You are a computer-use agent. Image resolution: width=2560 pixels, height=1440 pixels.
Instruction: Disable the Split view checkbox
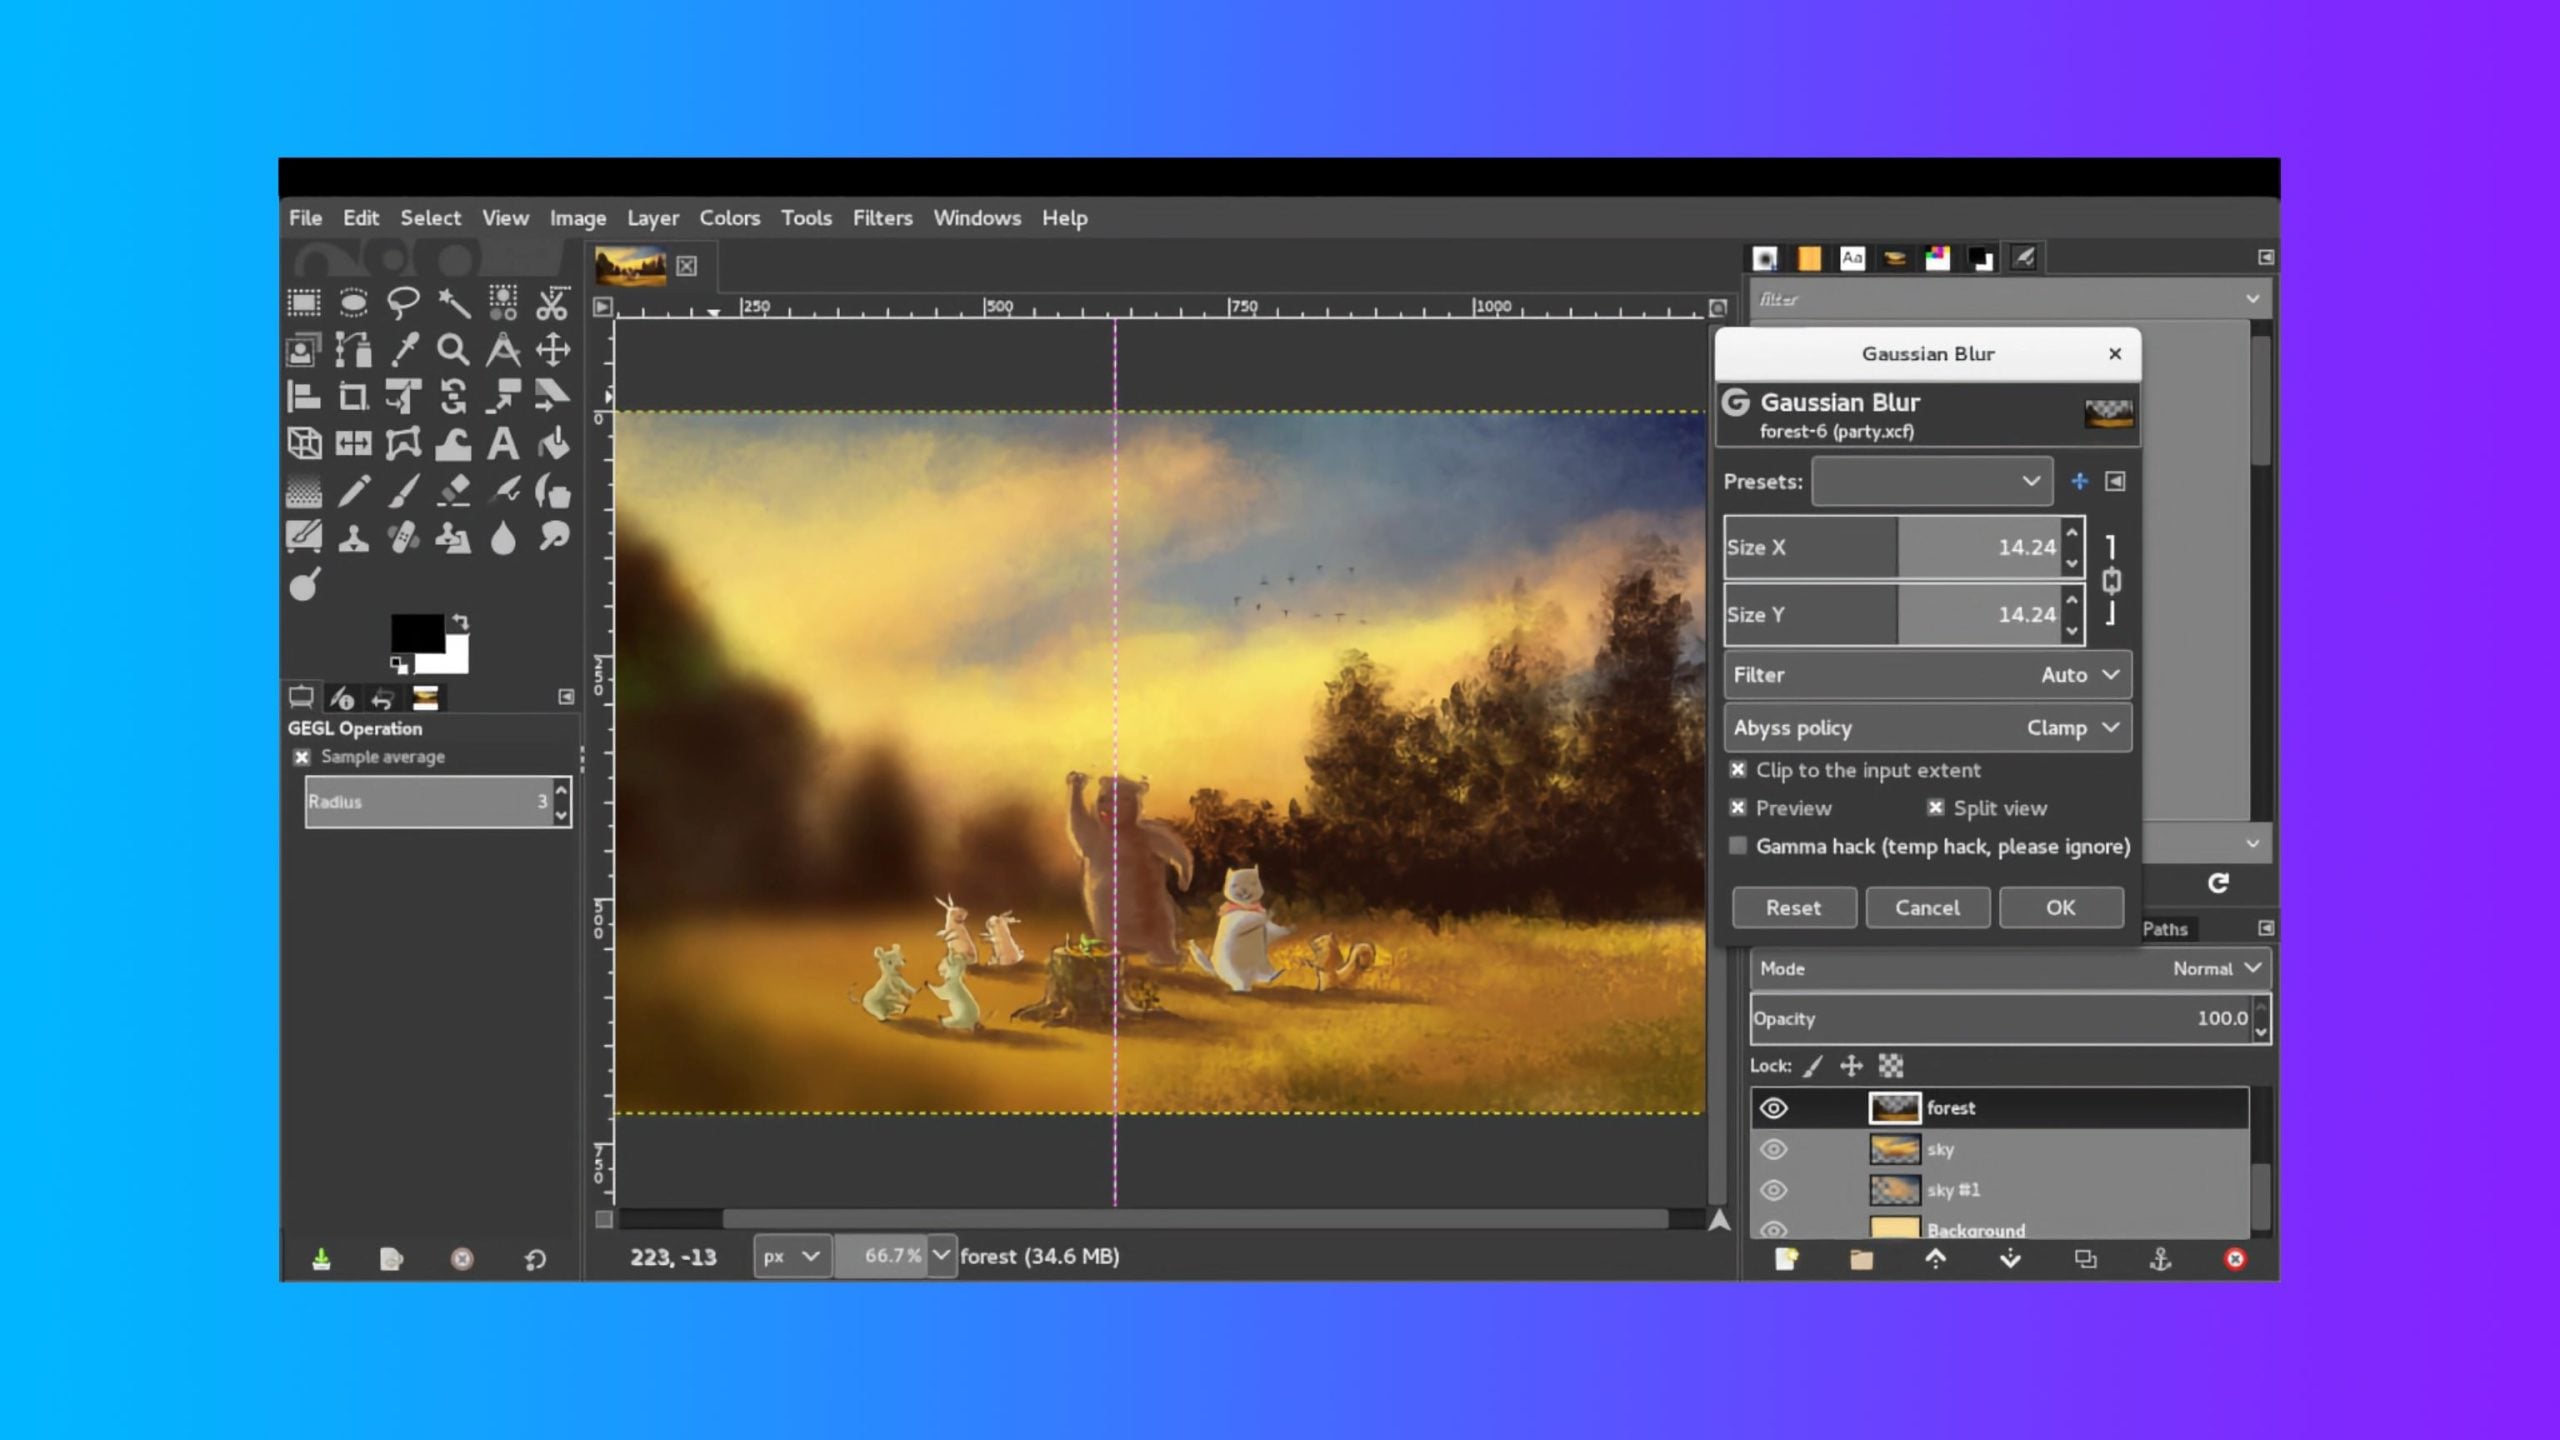(1936, 807)
